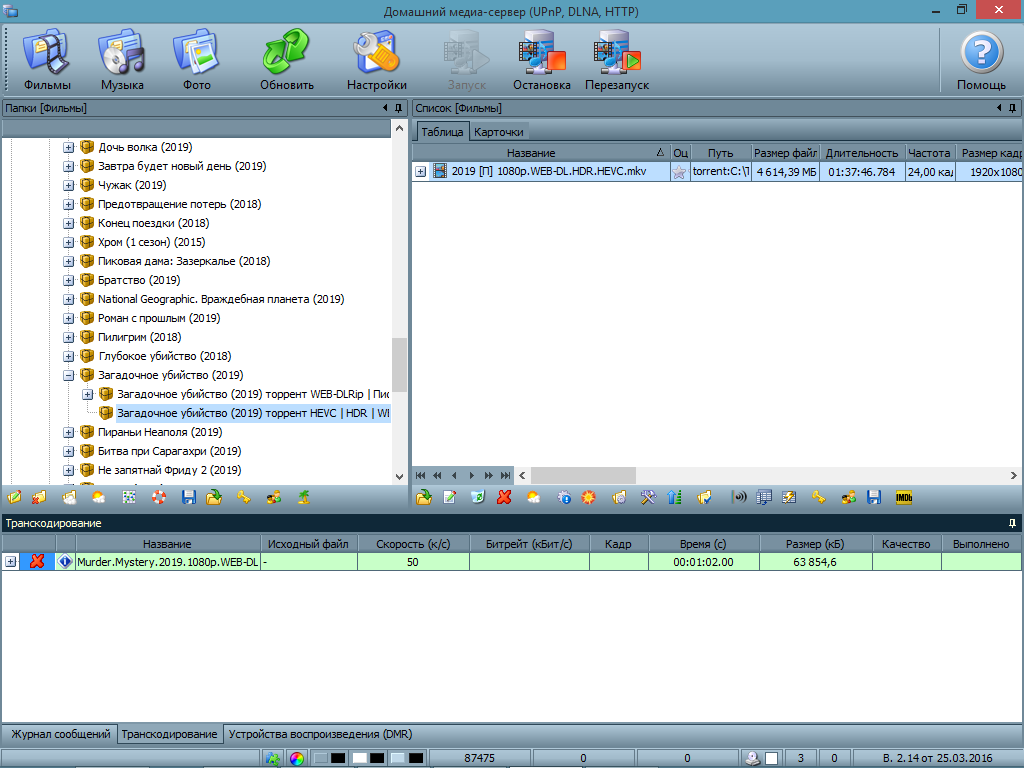Expand the Murder.Mystery transcoding row
Image resolution: width=1024 pixels, height=768 pixels.
(x=11, y=562)
